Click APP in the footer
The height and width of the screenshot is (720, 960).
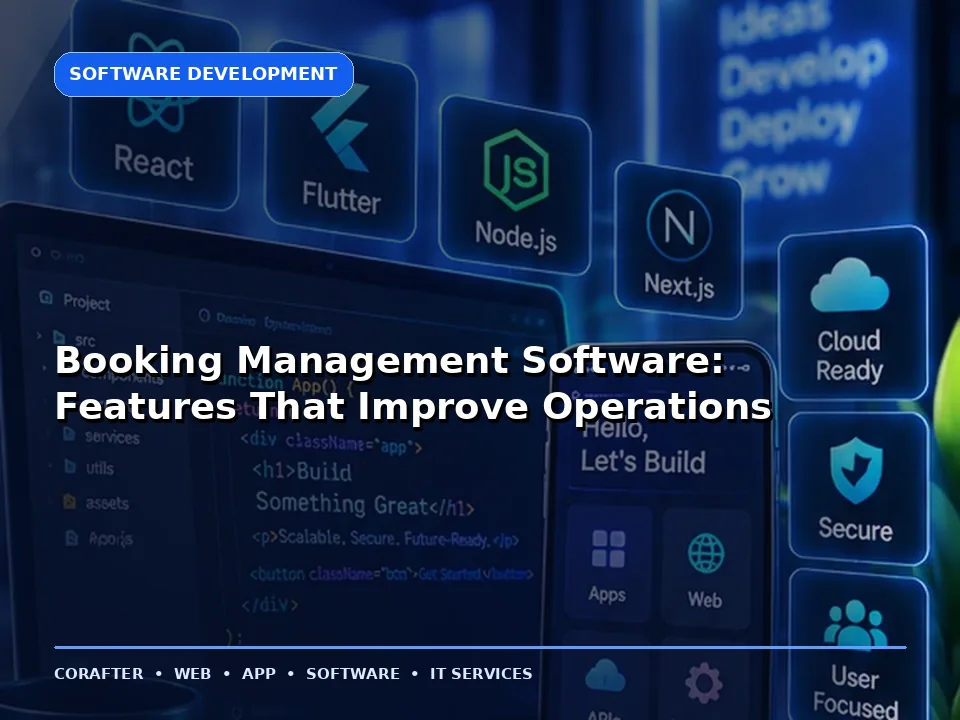pos(258,673)
